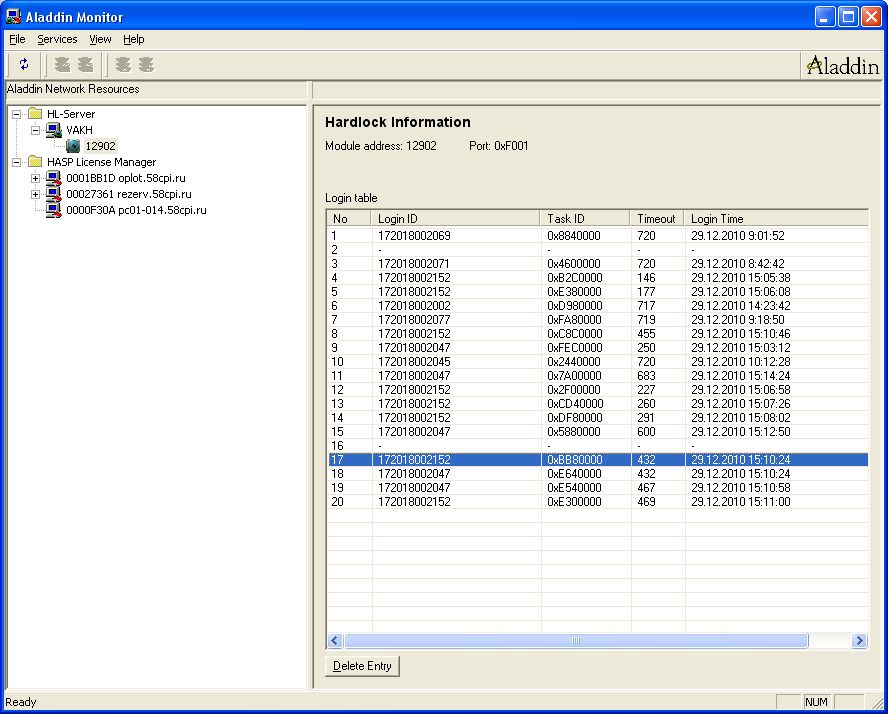The height and width of the screenshot is (714, 888).
Task: Select the 00027361 rezerv.58cpi.ru label
Action: 129,194
